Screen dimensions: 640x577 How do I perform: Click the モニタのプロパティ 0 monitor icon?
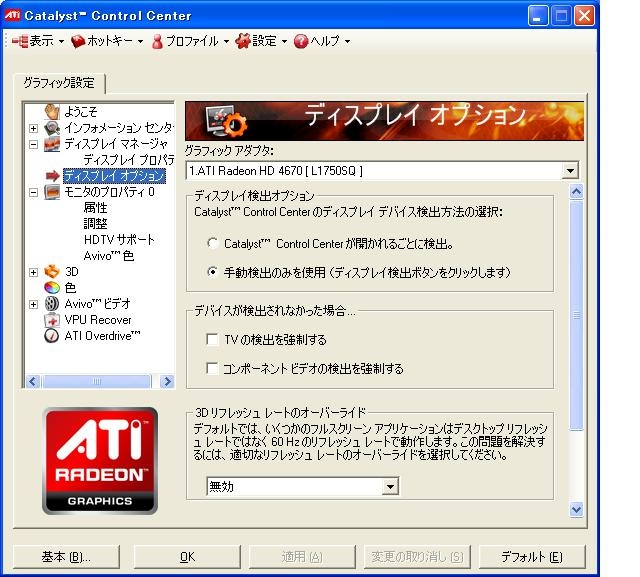point(52,192)
